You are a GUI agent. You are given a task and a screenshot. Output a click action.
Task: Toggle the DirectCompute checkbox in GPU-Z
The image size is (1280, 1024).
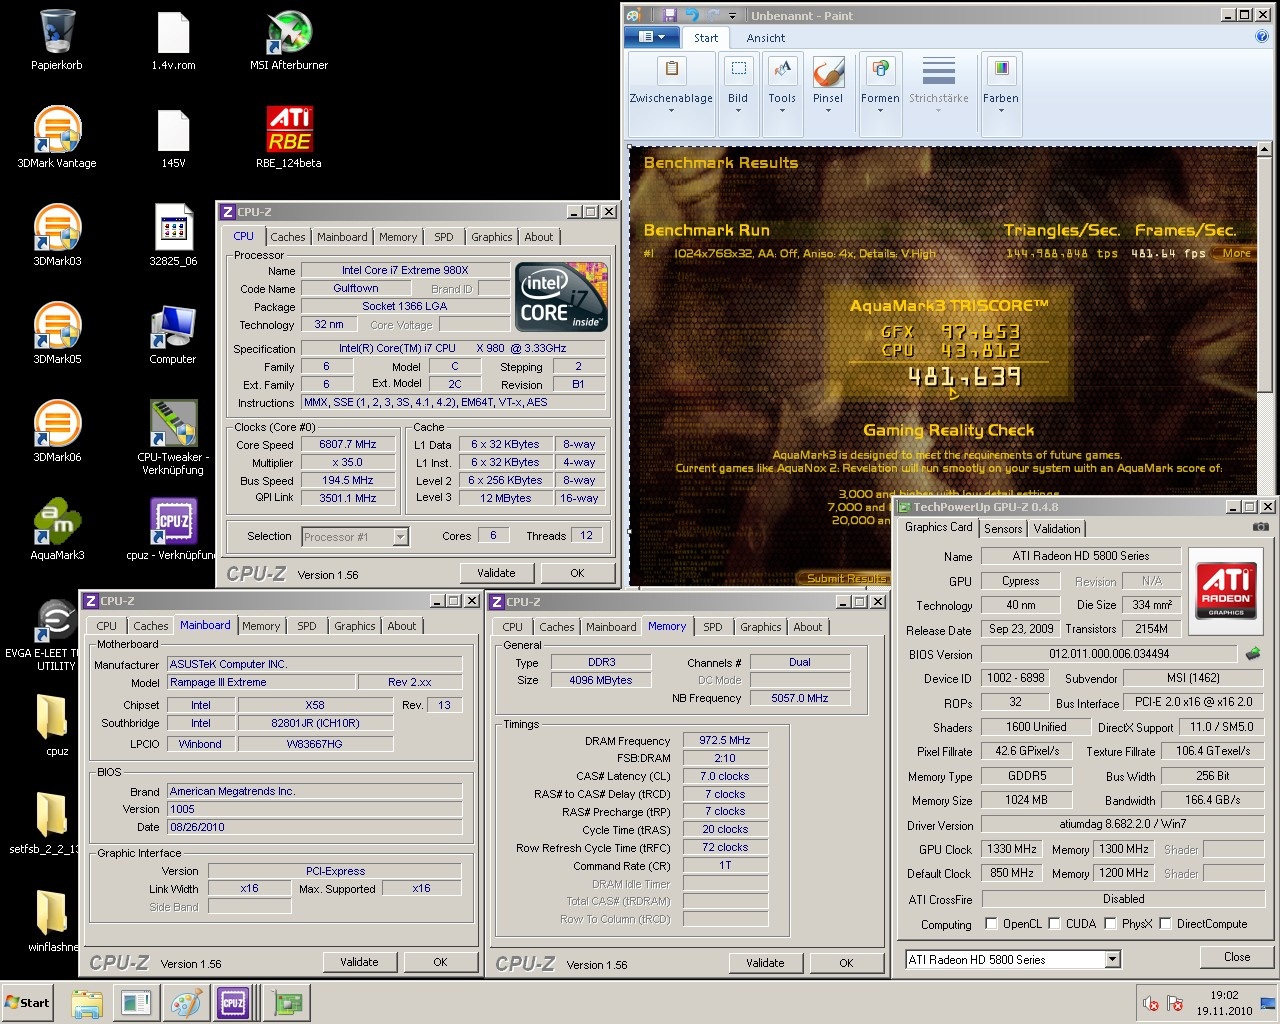click(1165, 924)
